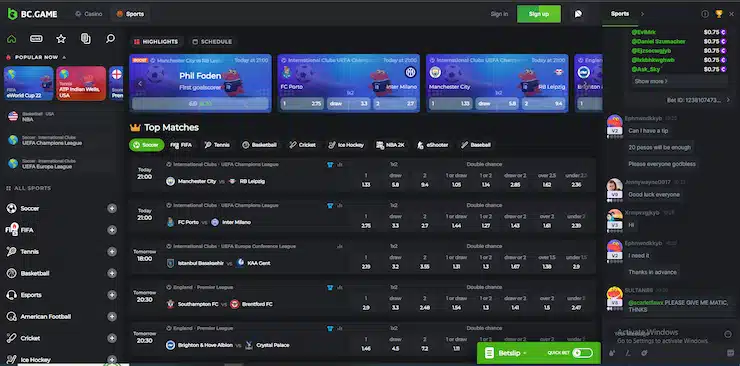Add American Football with its plus icon

click(x=112, y=316)
